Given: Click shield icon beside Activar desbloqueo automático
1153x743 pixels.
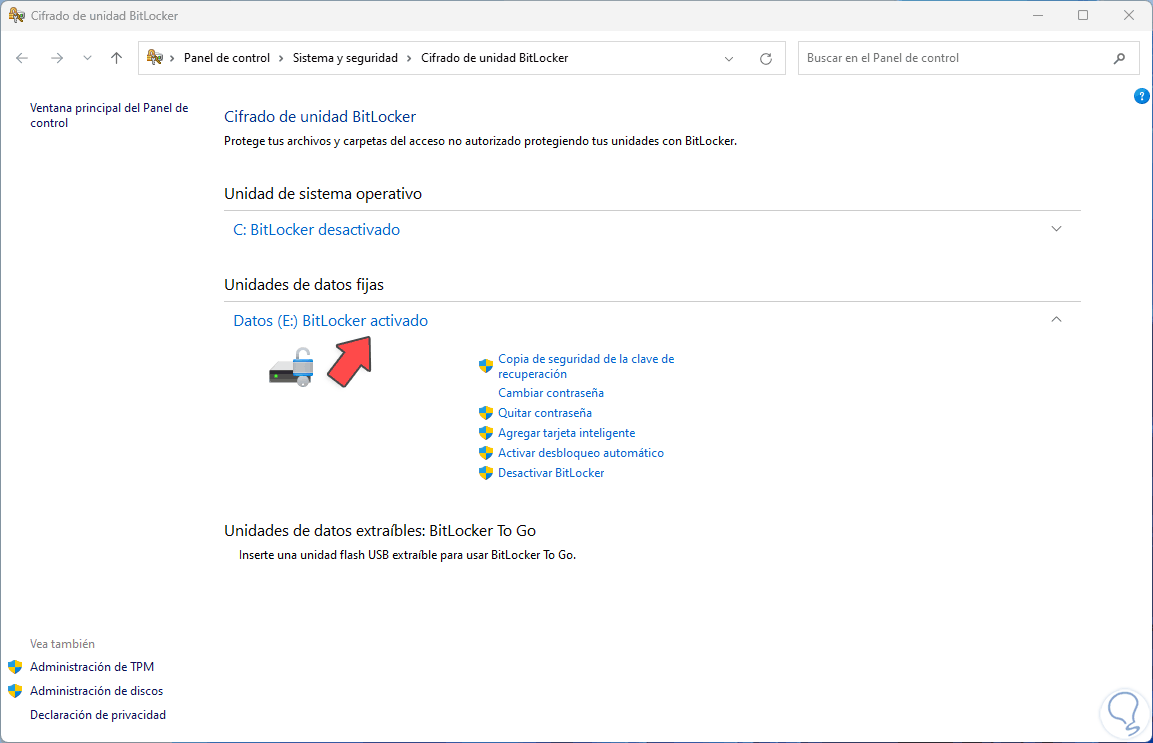Looking at the screenshot, I should tap(485, 452).
